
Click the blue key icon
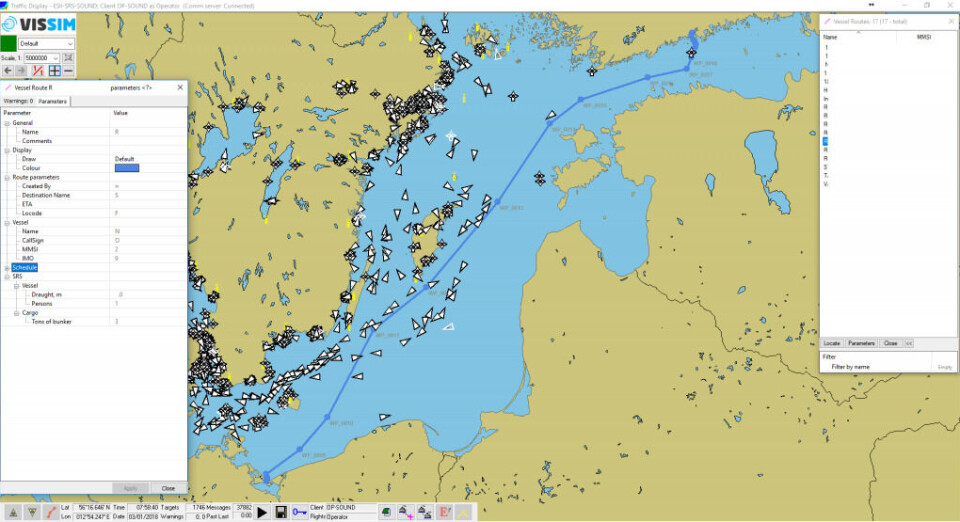pyautogui.click(x=299, y=512)
